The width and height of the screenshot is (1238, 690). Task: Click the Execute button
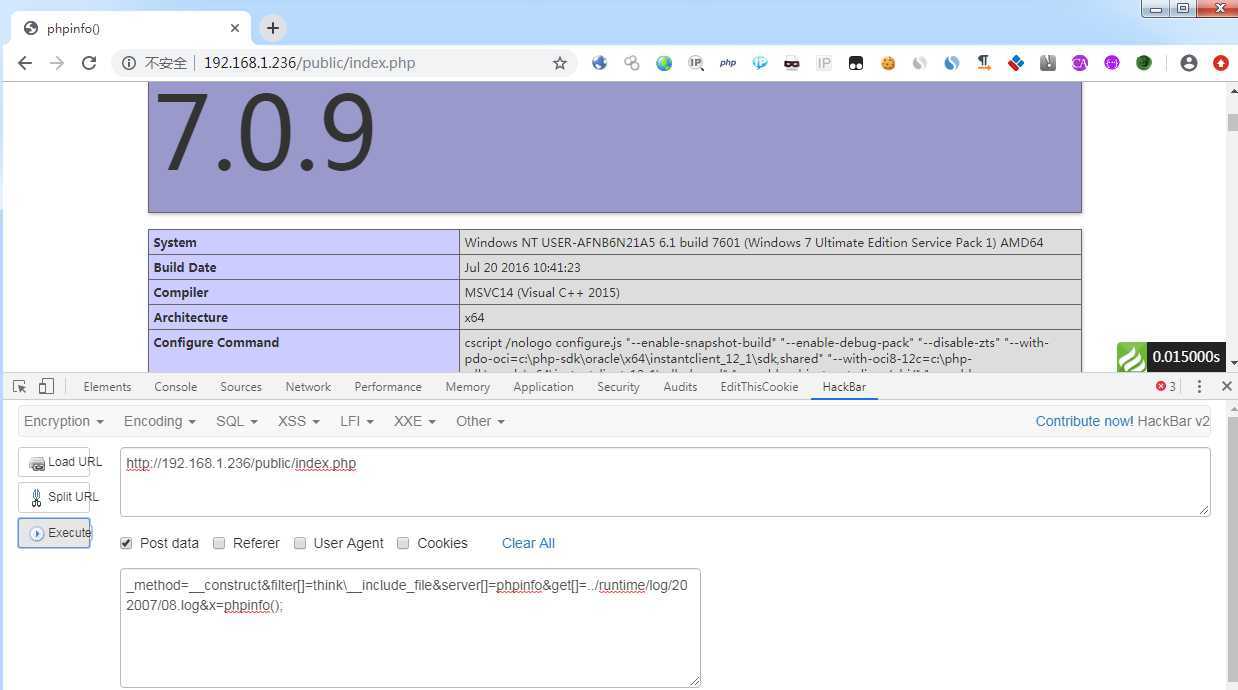(x=54, y=533)
